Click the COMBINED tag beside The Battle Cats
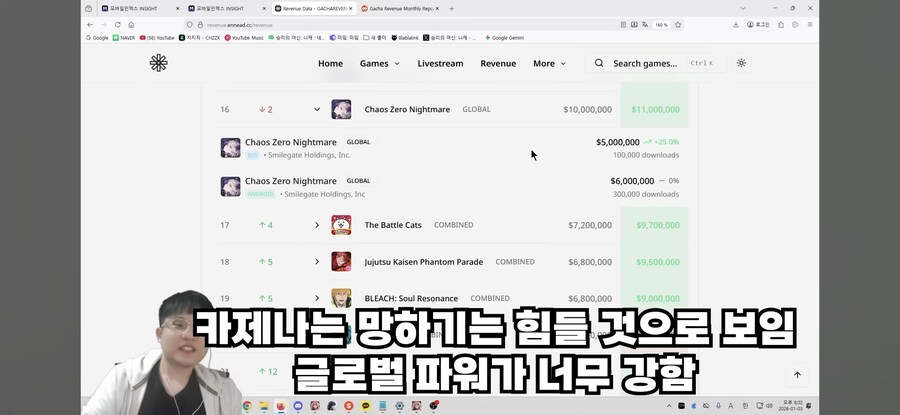This screenshot has height=415, width=900. 453,225
